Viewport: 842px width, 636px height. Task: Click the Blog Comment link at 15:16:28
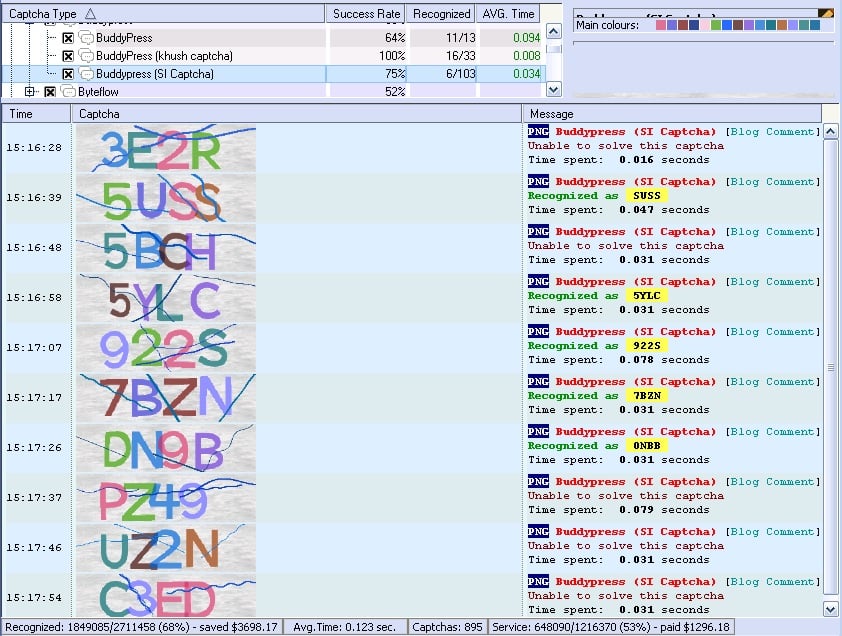tap(773, 132)
